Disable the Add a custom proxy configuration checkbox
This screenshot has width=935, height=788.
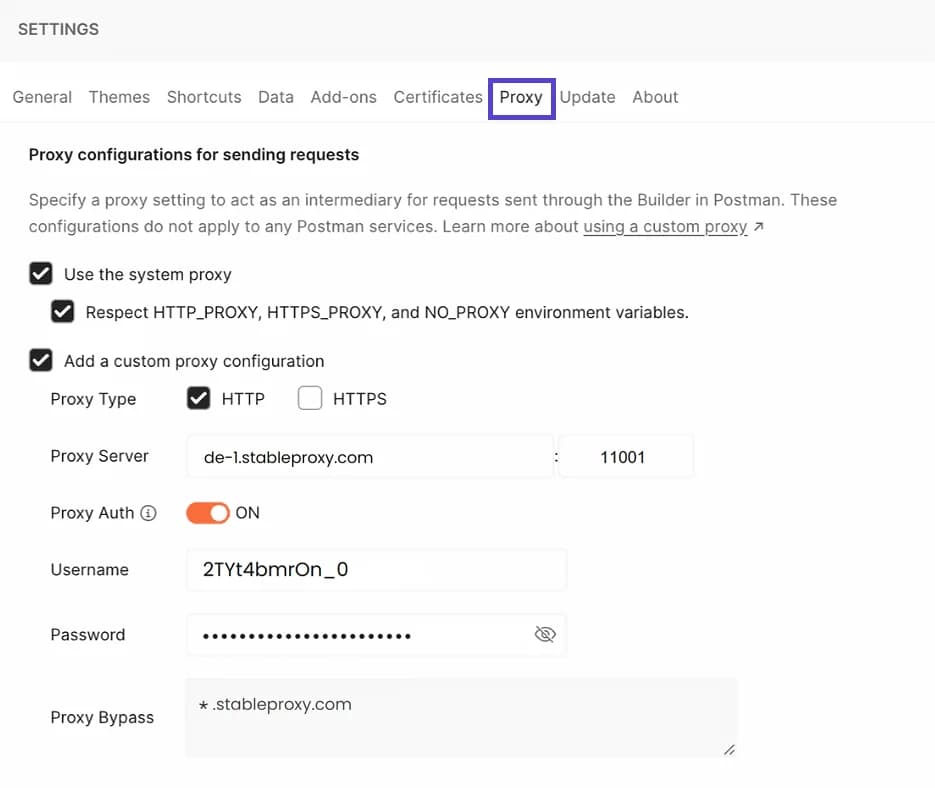click(x=41, y=360)
